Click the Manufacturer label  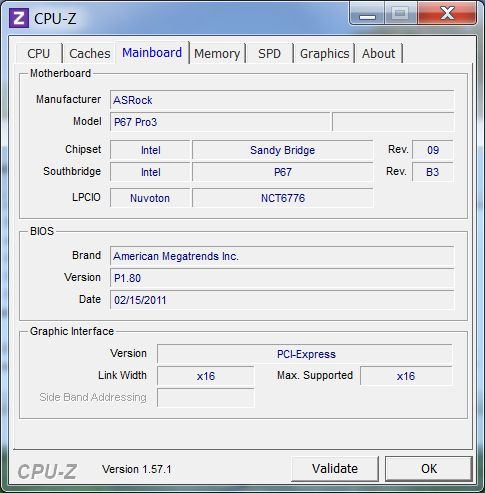point(68,99)
